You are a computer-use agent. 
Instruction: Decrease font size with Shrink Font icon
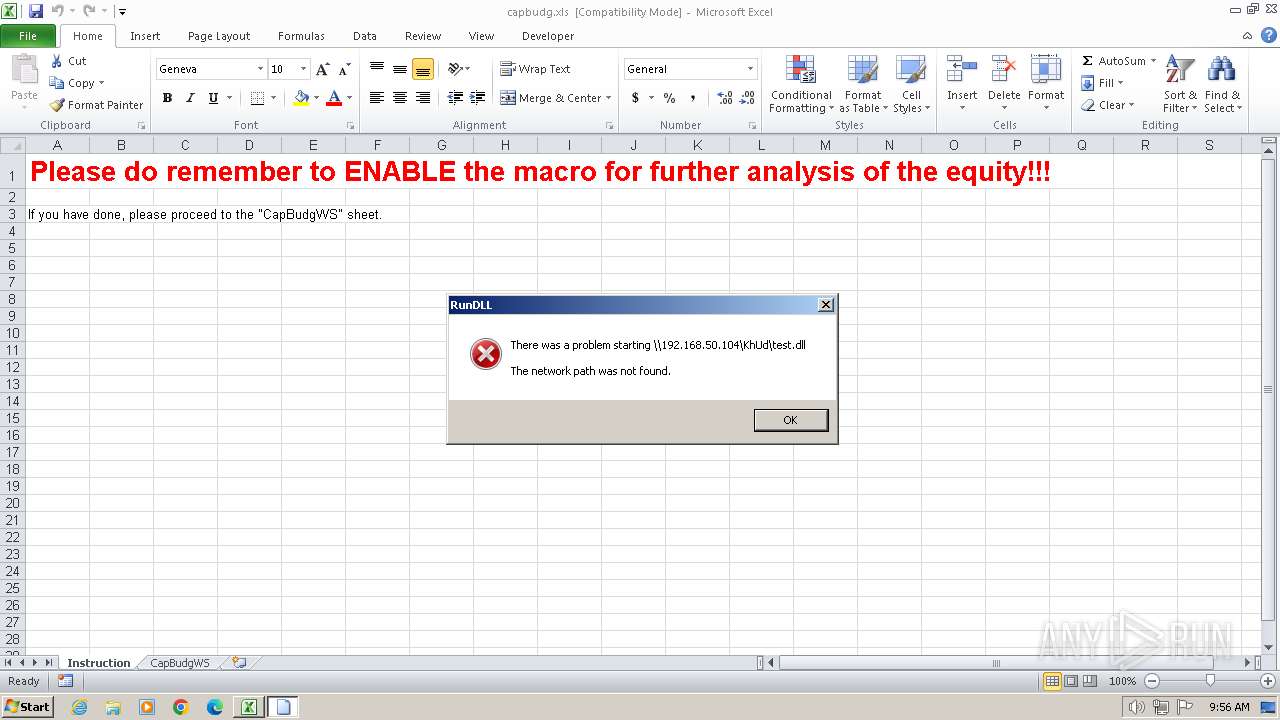344,69
